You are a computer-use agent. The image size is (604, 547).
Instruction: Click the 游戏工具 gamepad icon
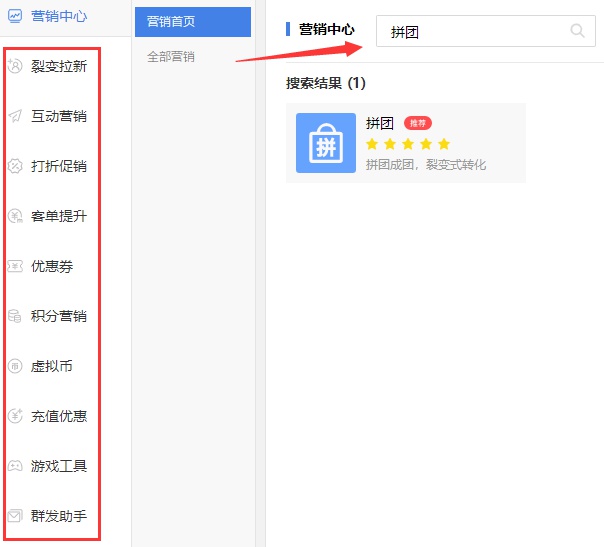(x=15, y=466)
